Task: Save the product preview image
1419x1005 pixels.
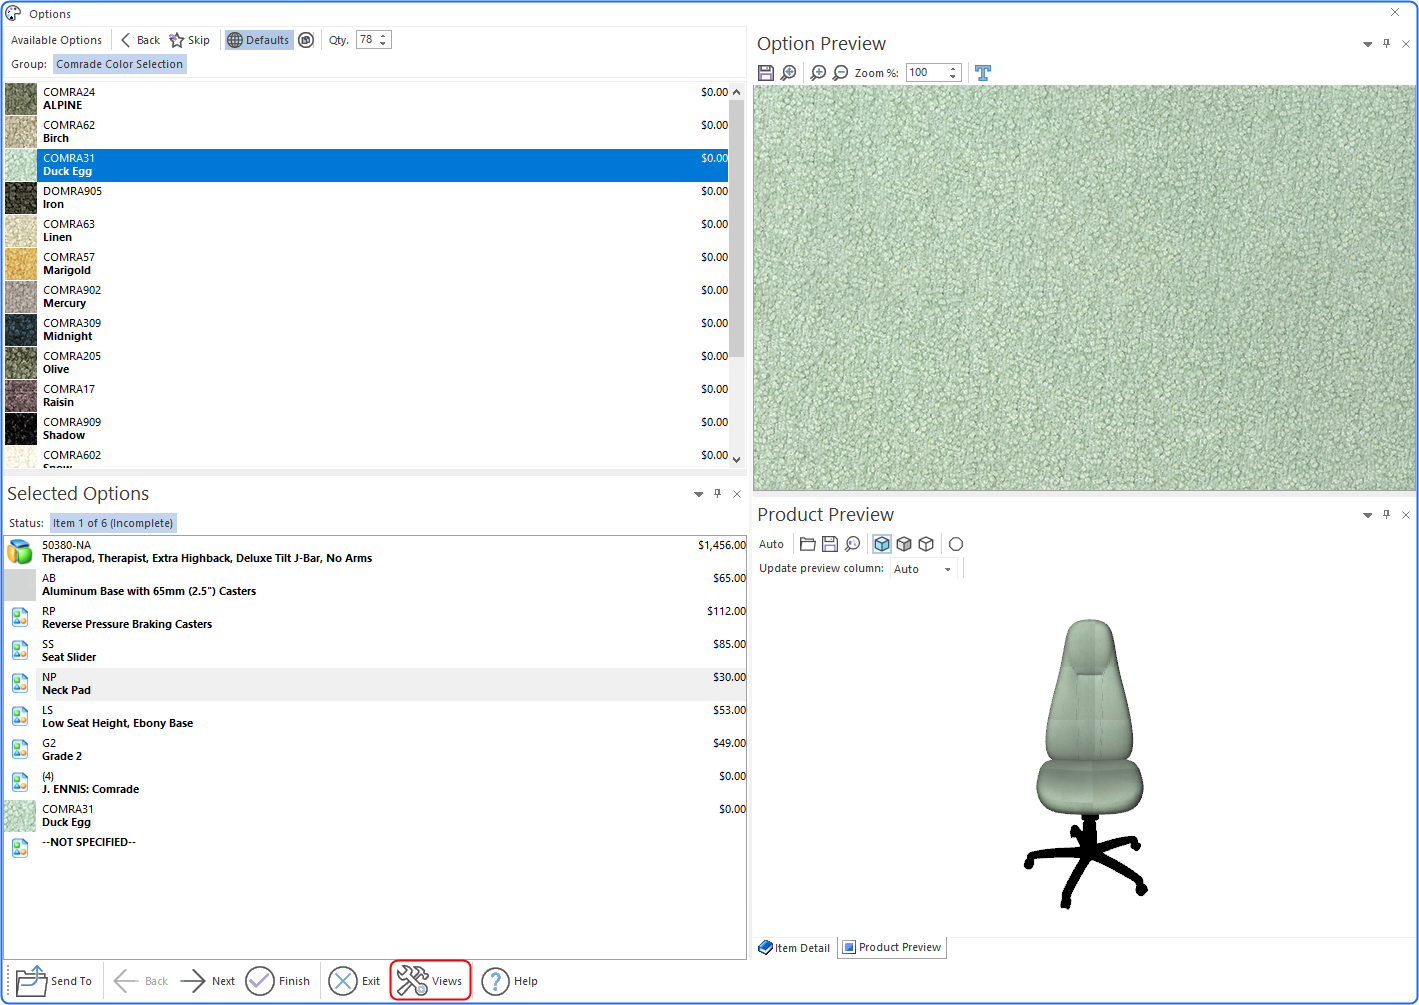Action: pos(830,544)
